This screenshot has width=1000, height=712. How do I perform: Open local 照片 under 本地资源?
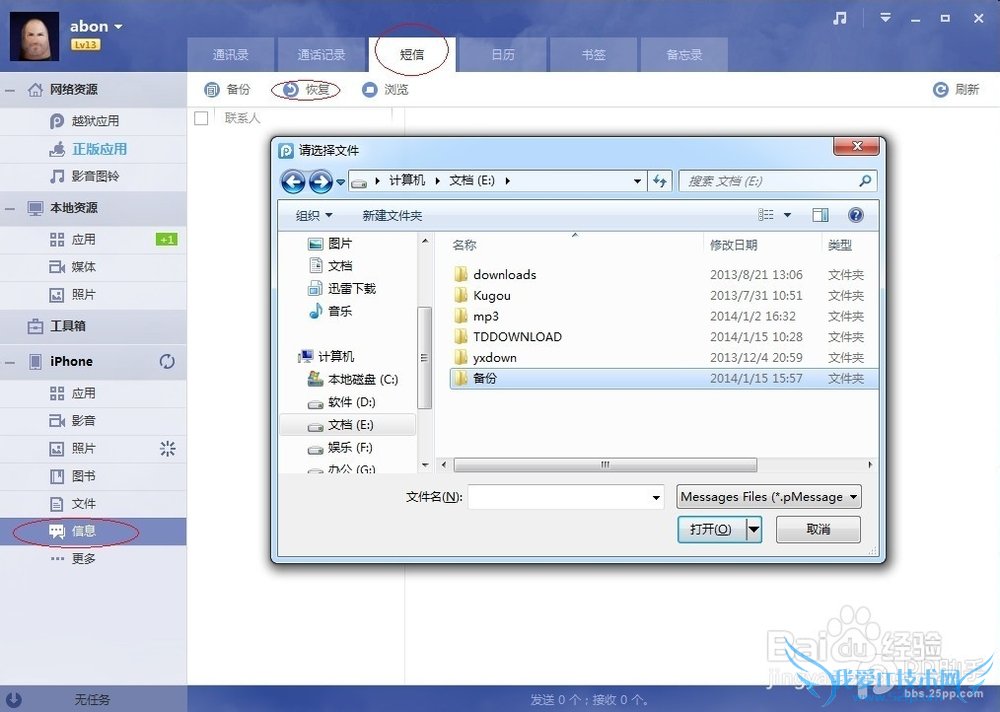coord(93,295)
